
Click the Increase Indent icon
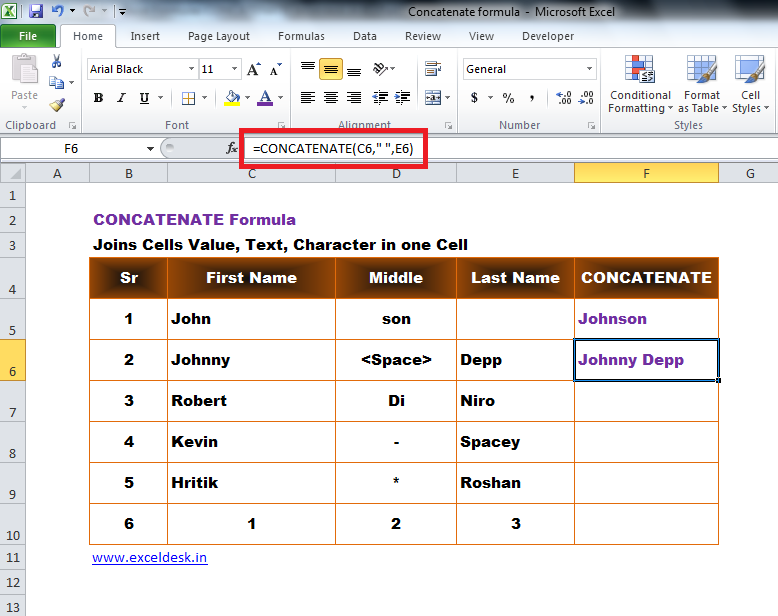tap(402, 98)
